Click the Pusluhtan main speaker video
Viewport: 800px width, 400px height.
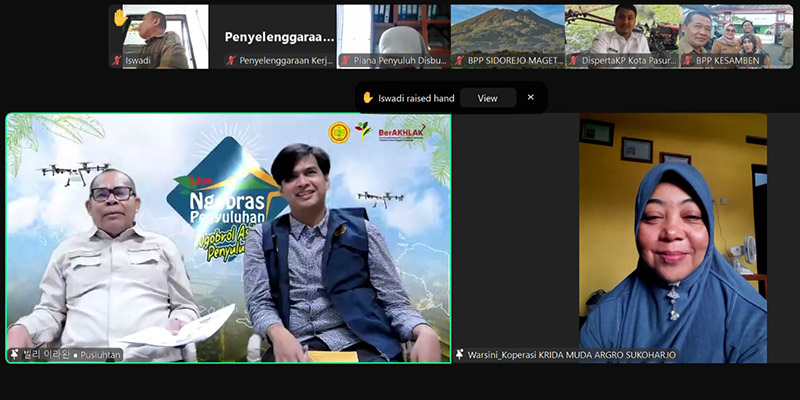[x=228, y=235]
